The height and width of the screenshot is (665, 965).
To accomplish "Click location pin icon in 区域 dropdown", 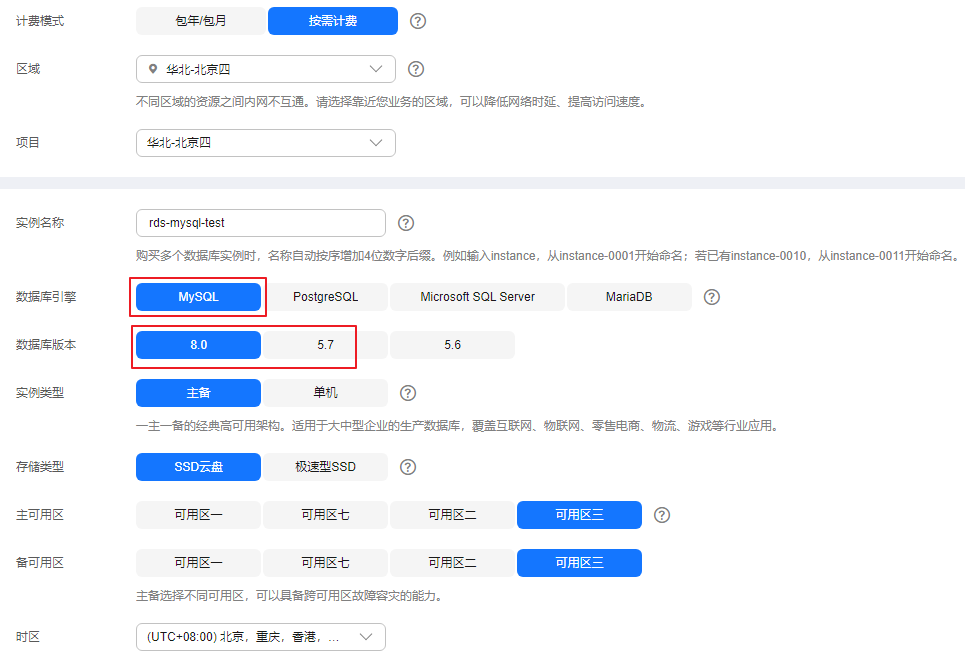I will [153, 69].
